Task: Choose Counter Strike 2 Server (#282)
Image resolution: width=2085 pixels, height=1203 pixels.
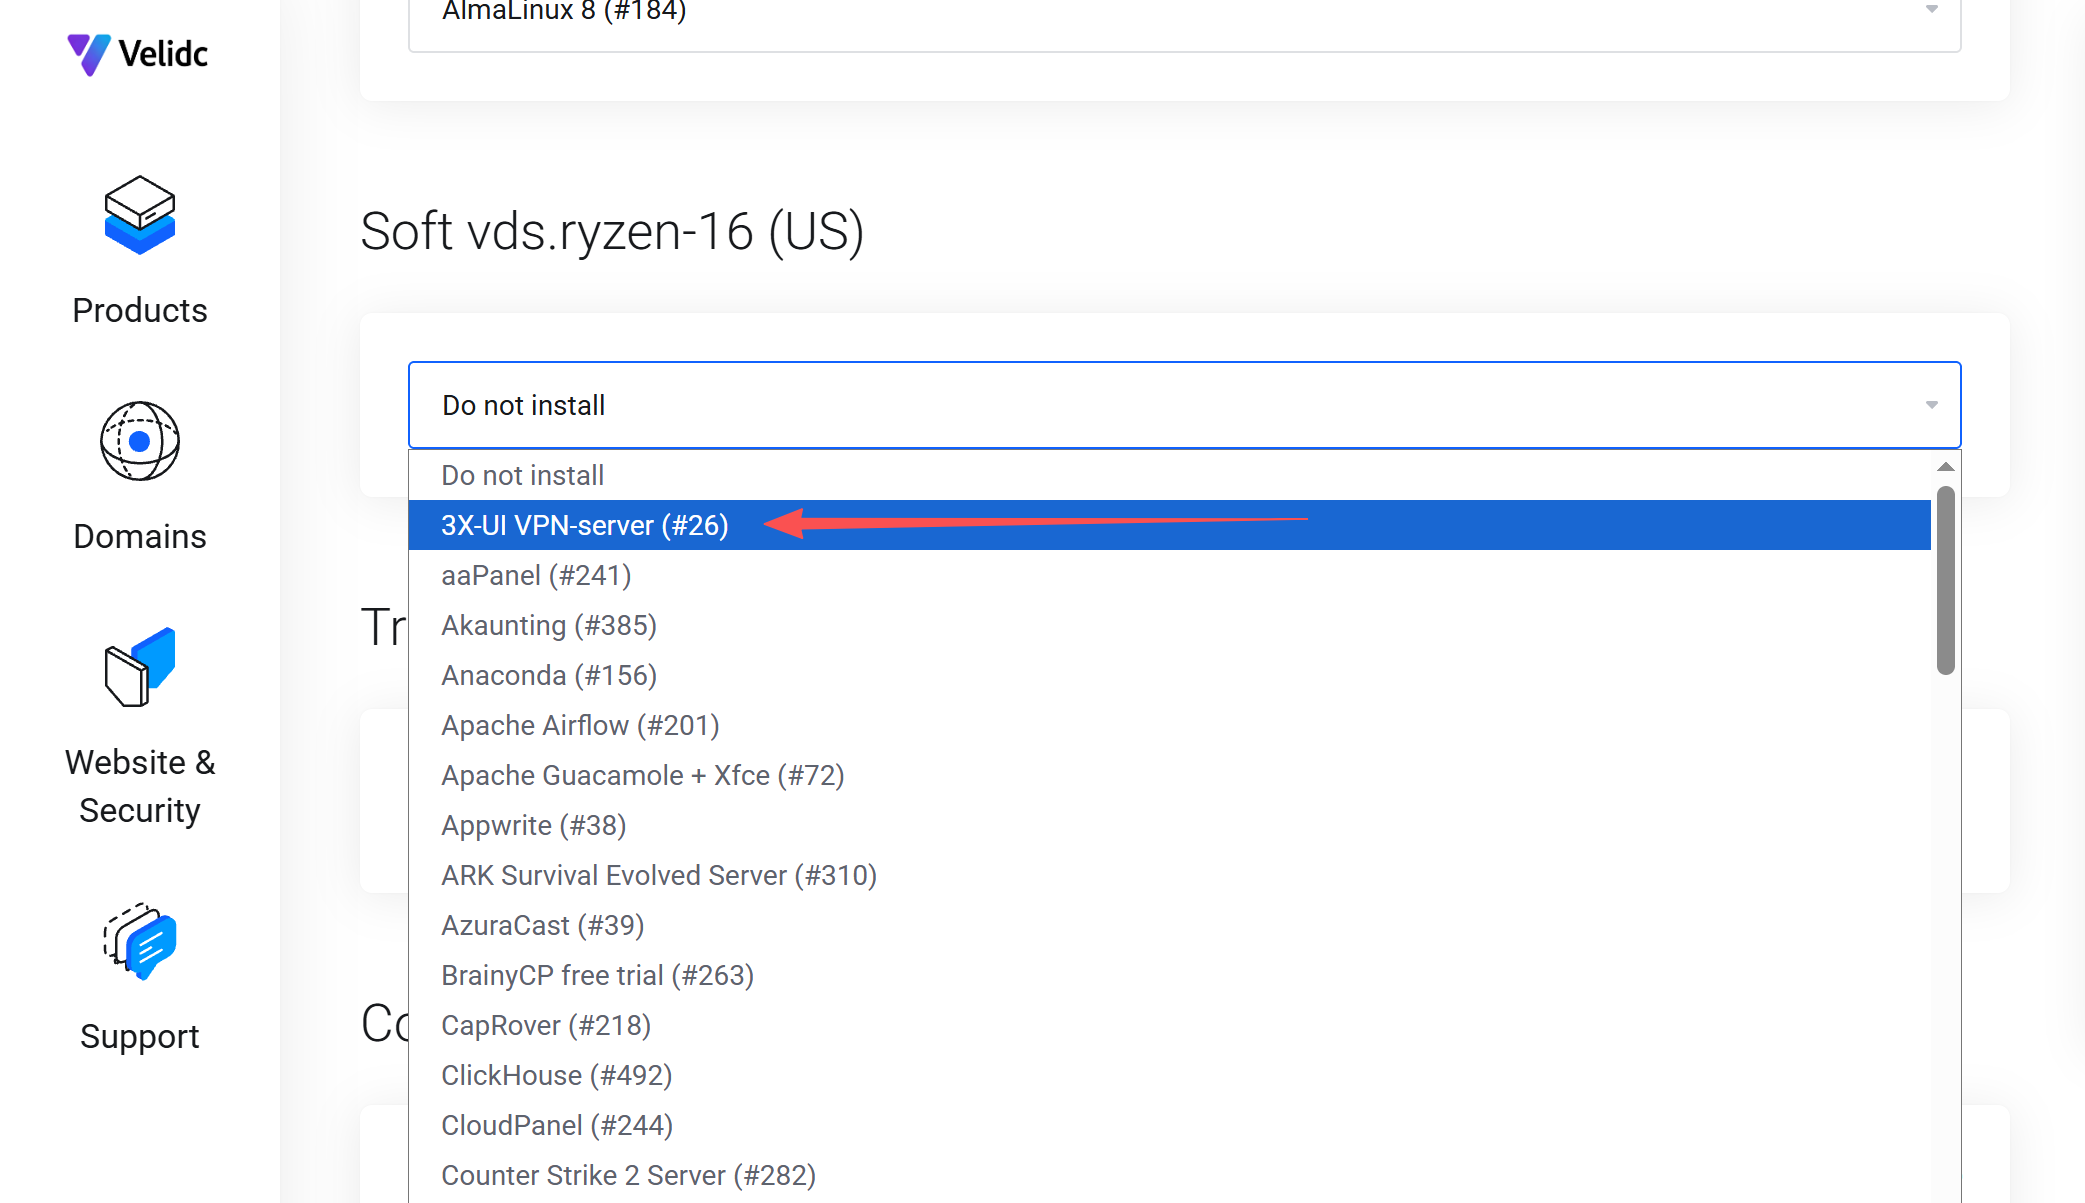Action: (x=628, y=1175)
